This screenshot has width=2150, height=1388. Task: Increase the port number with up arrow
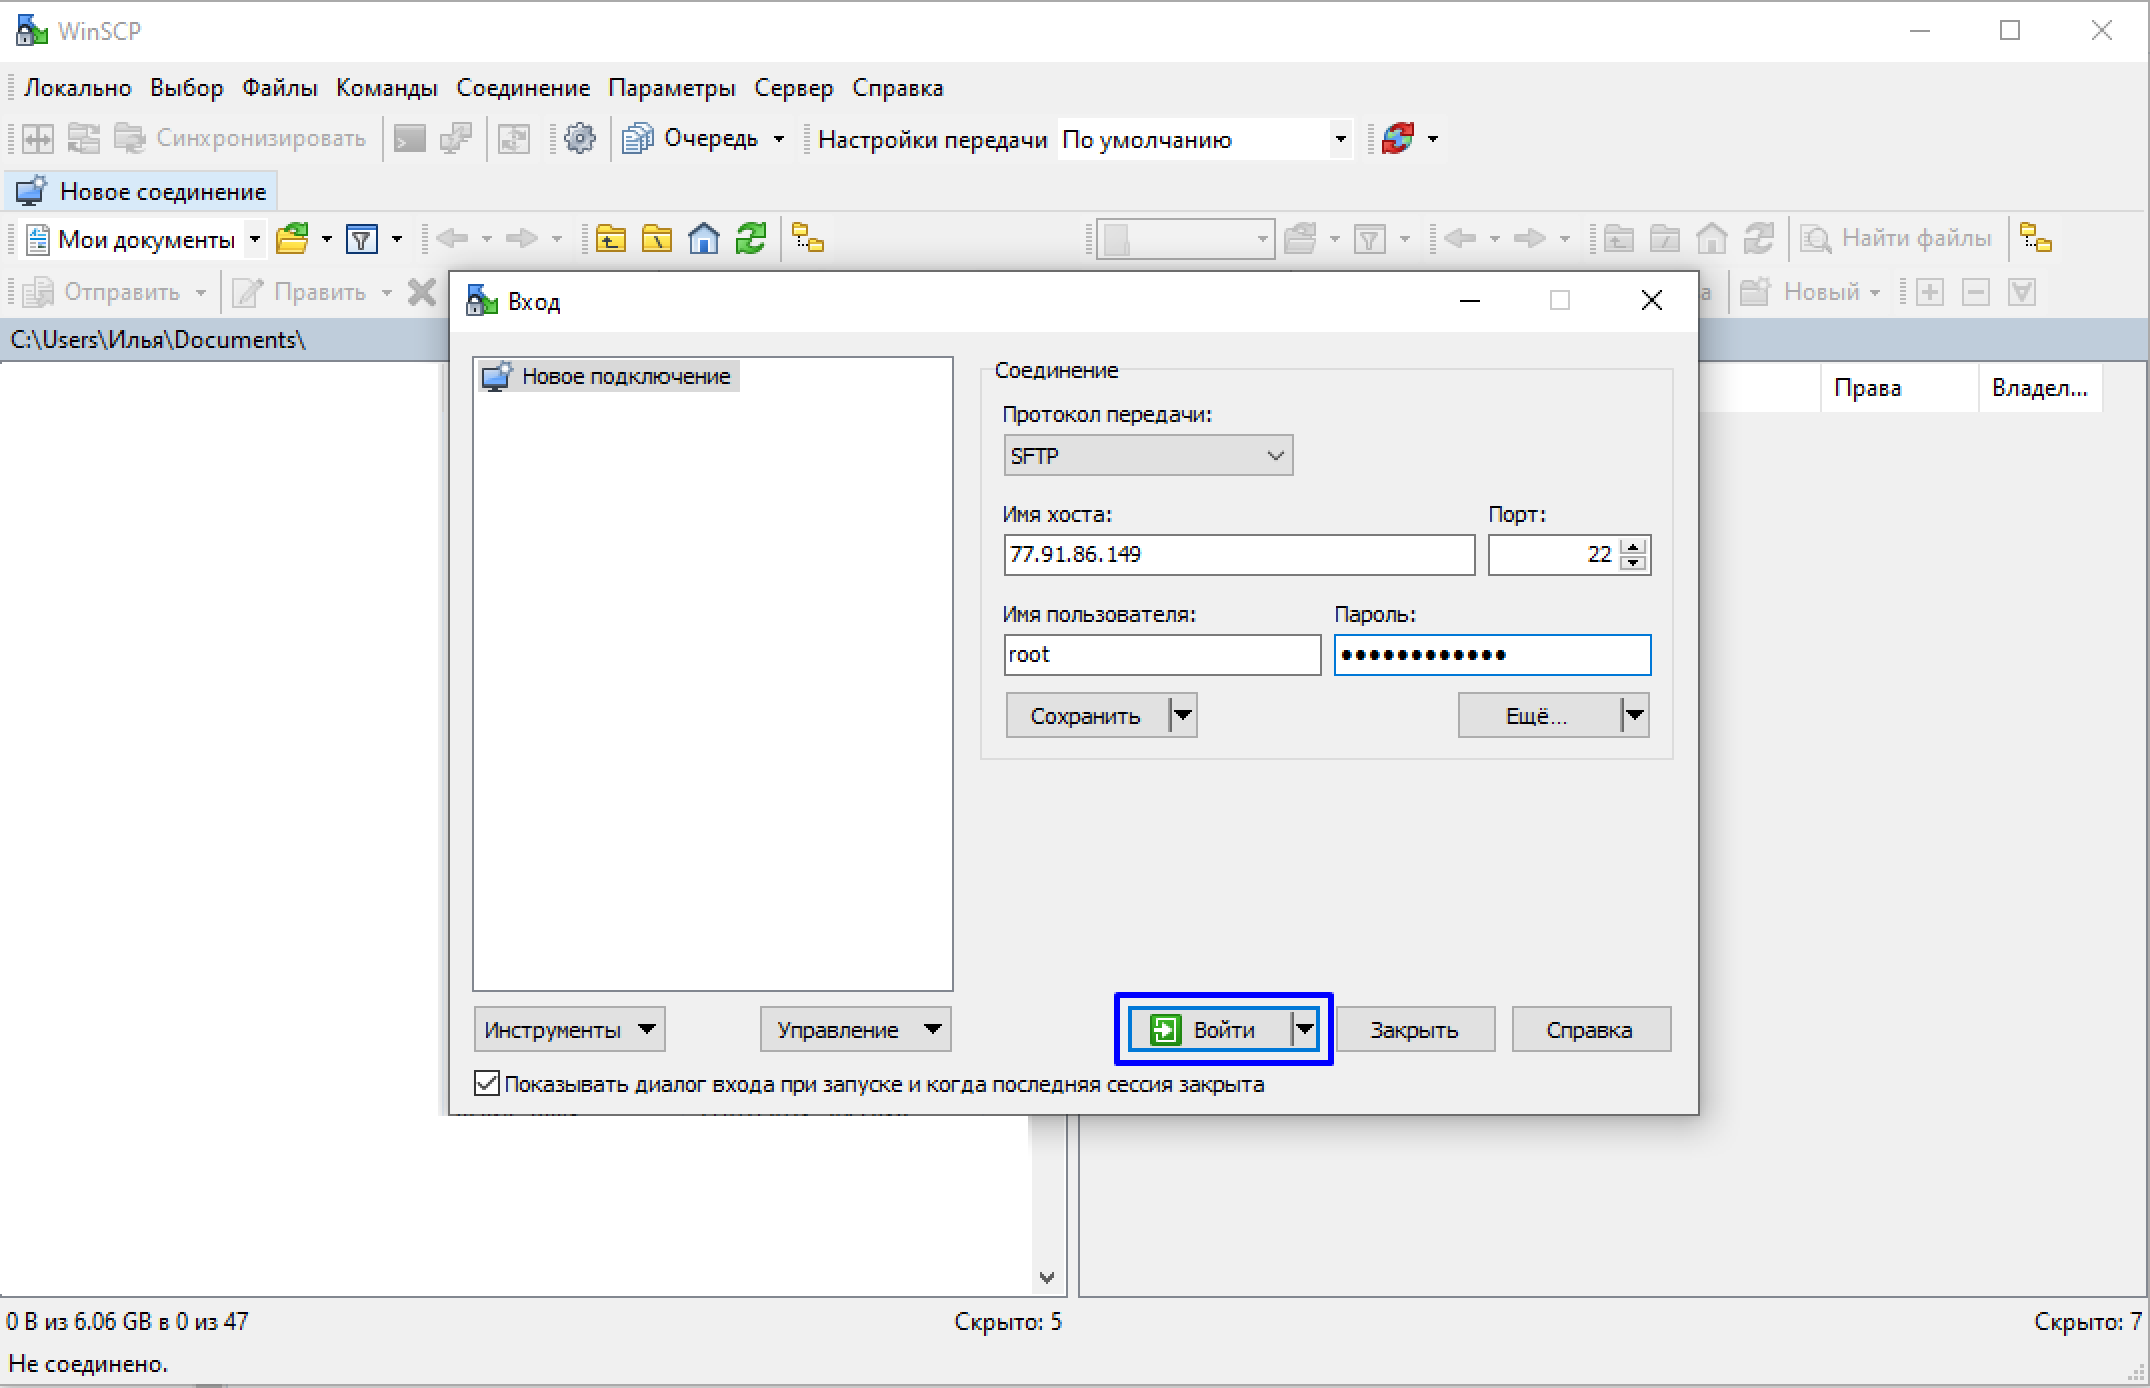[1633, 546]
